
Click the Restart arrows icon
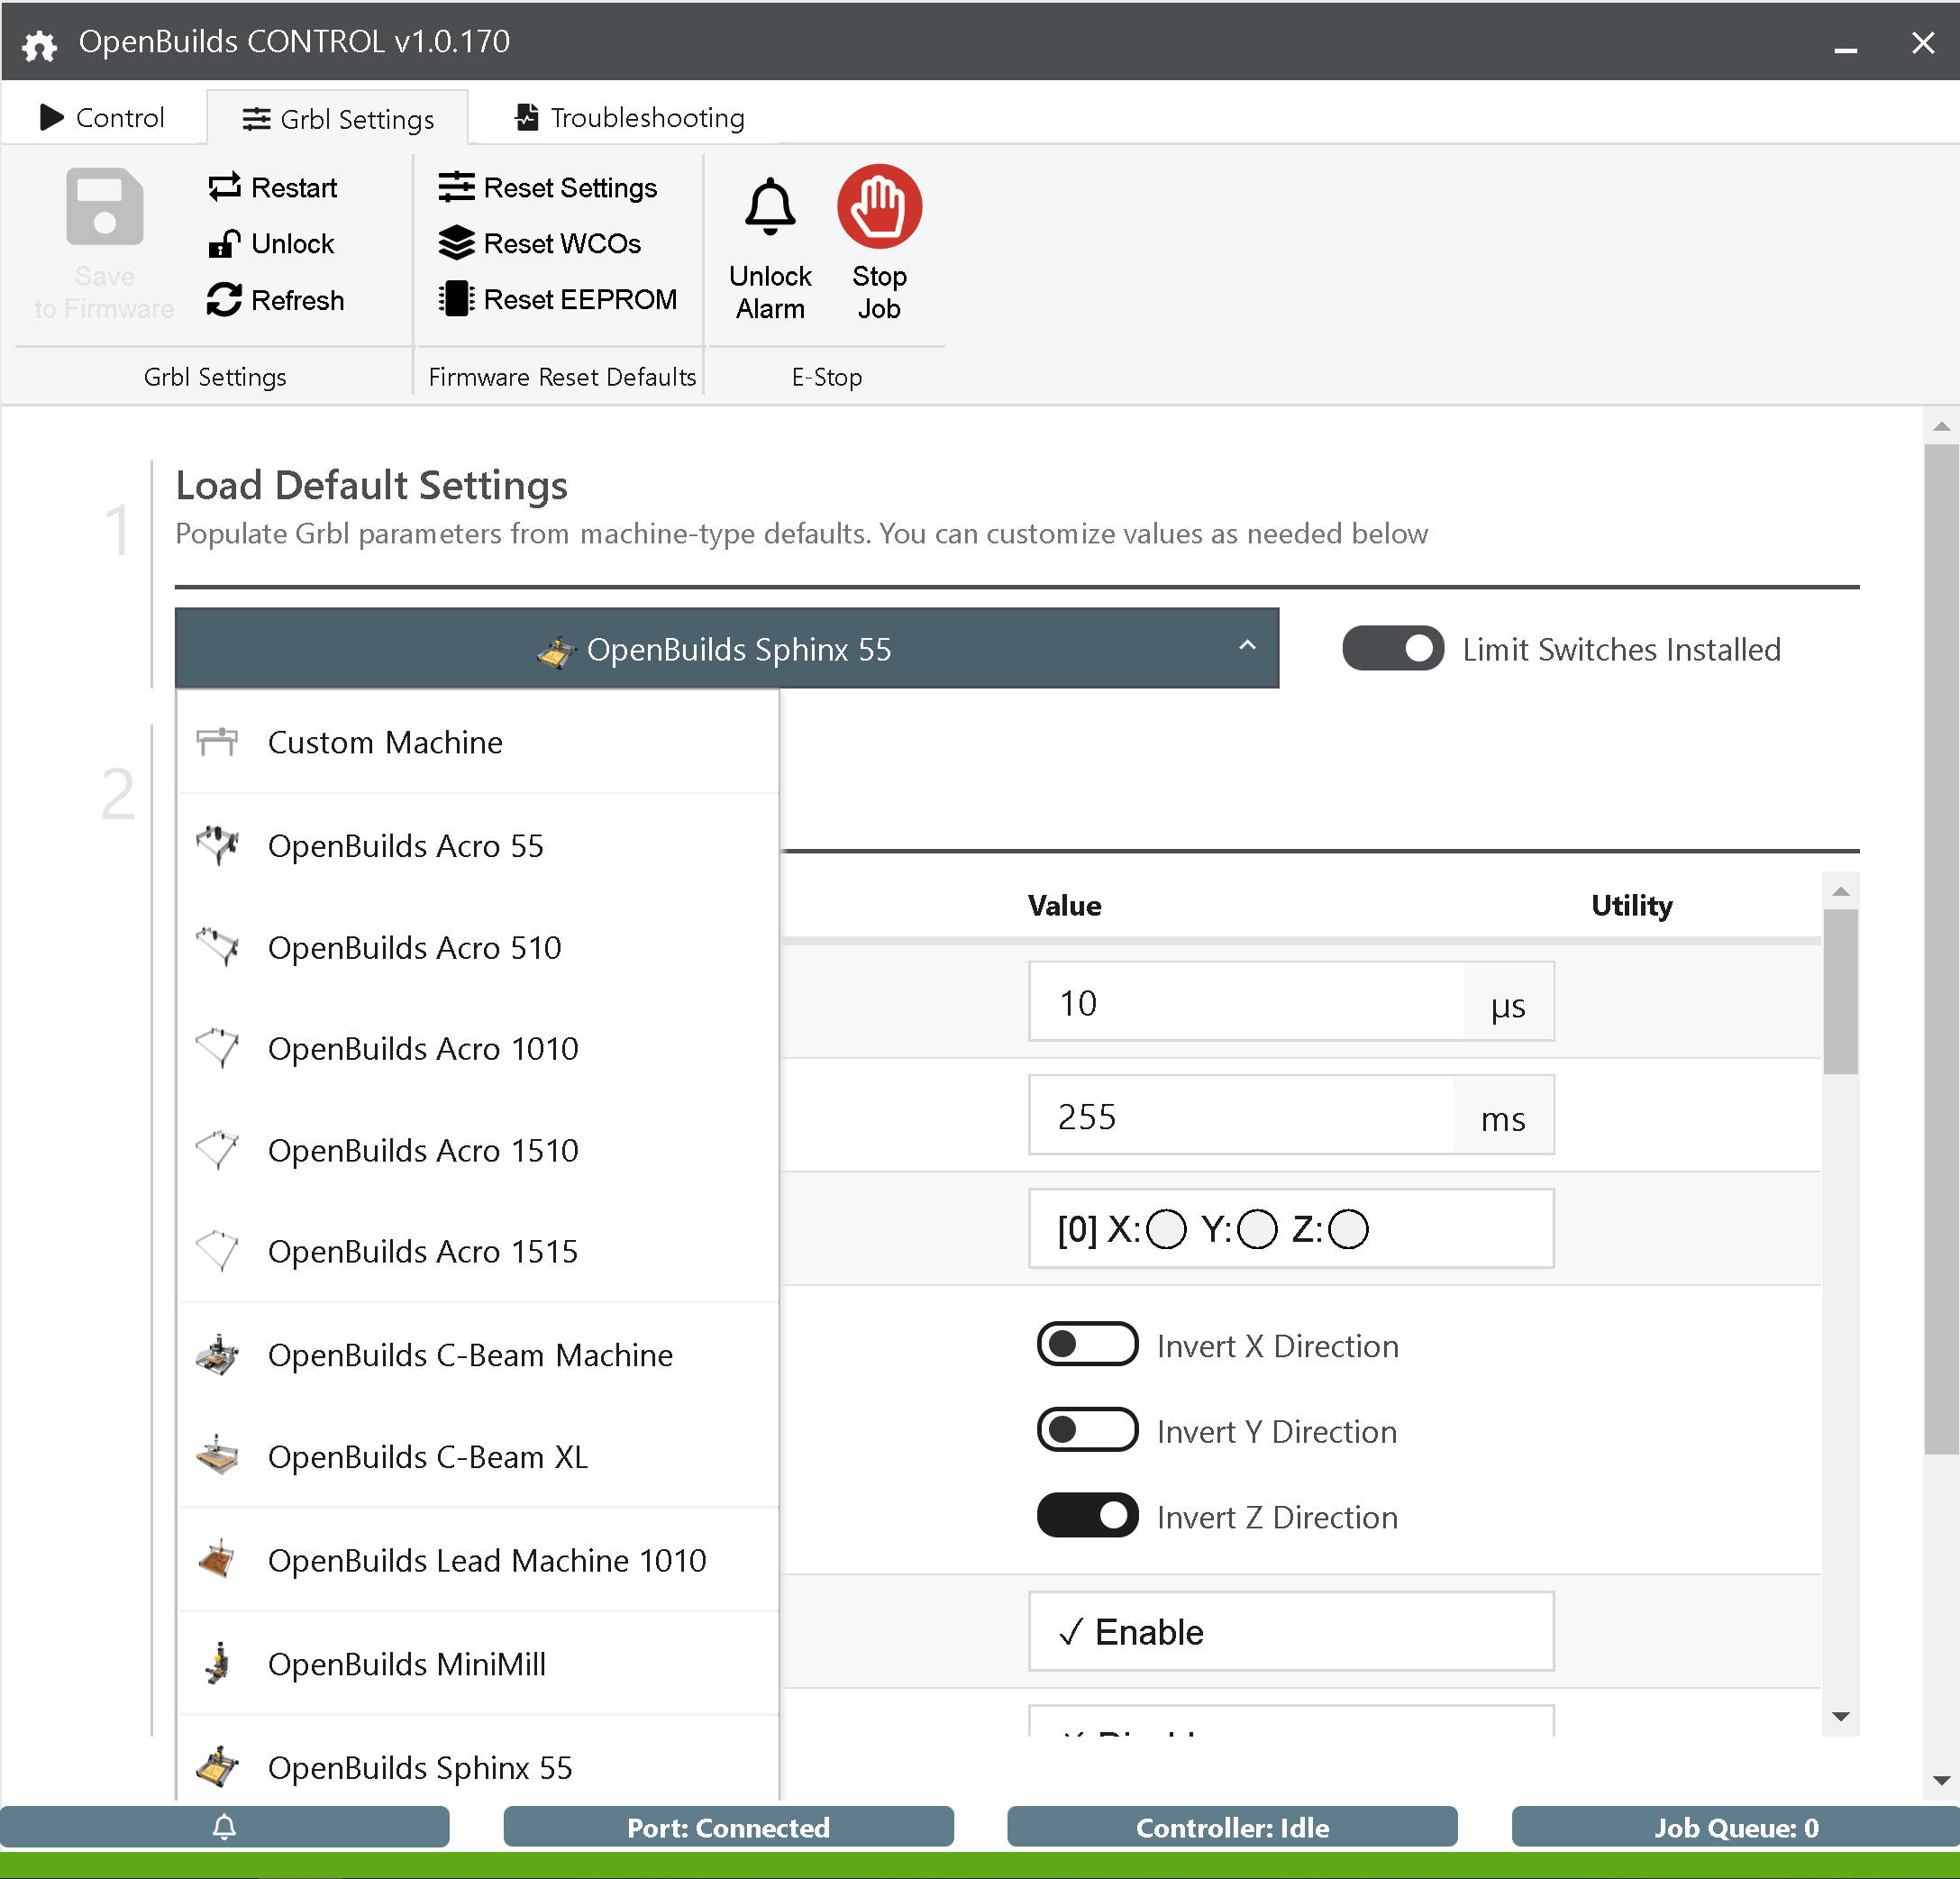224,187
